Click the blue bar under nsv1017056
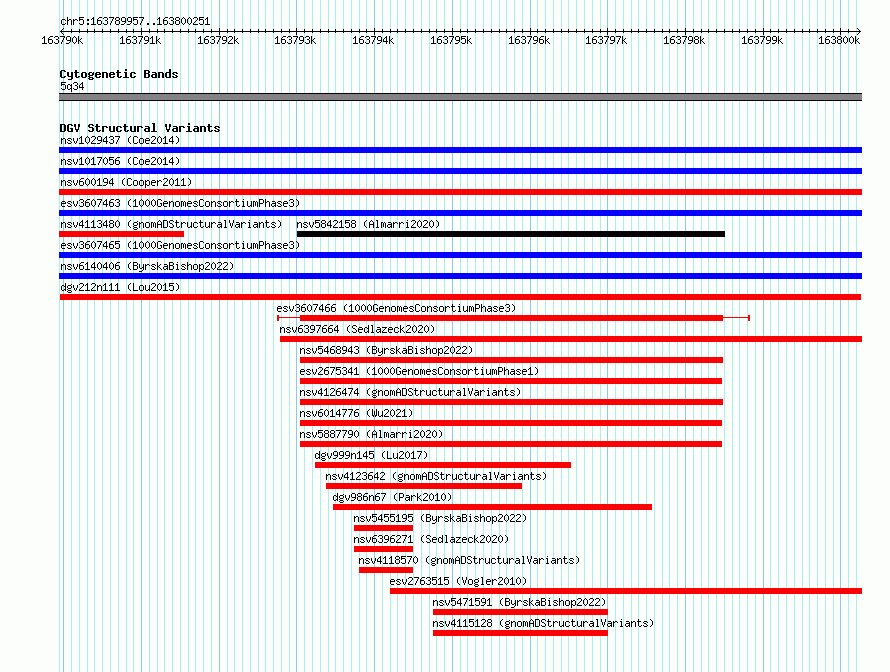 [460, 171]
